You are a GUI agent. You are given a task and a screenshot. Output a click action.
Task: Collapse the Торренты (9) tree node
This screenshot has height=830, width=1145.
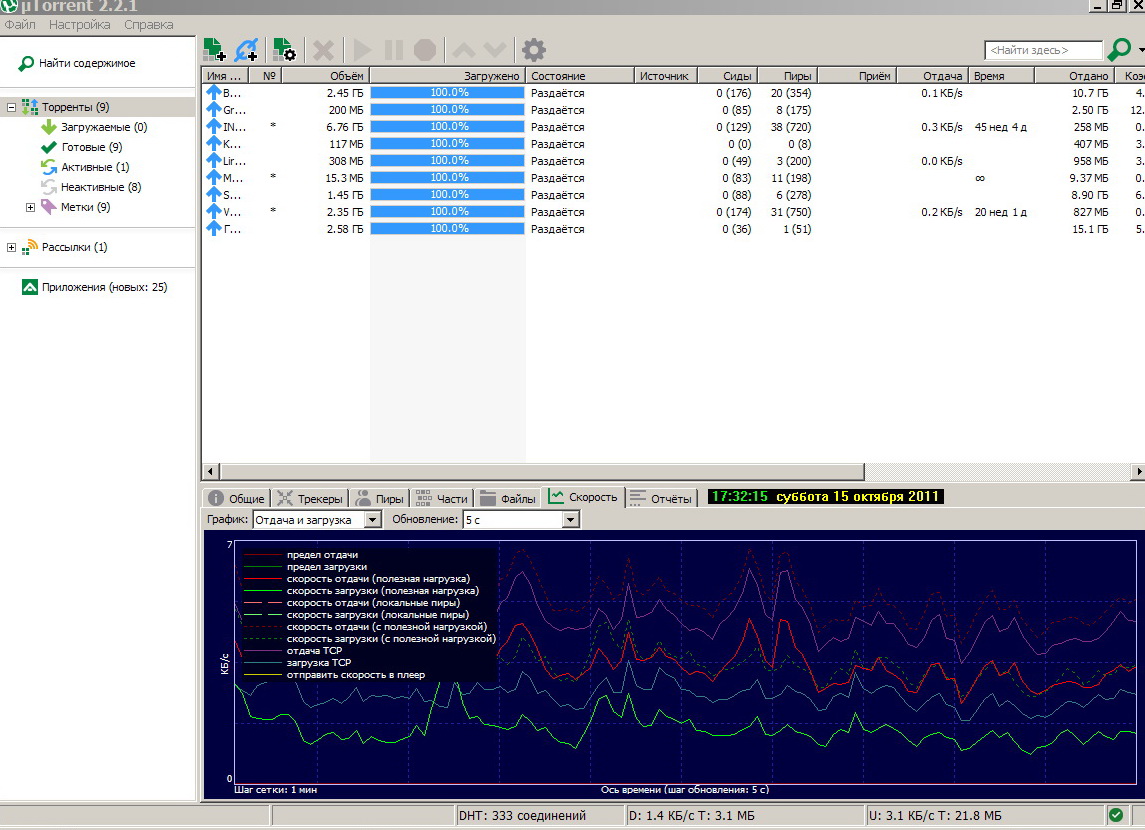pyautogui.click(x=12, y=107)
